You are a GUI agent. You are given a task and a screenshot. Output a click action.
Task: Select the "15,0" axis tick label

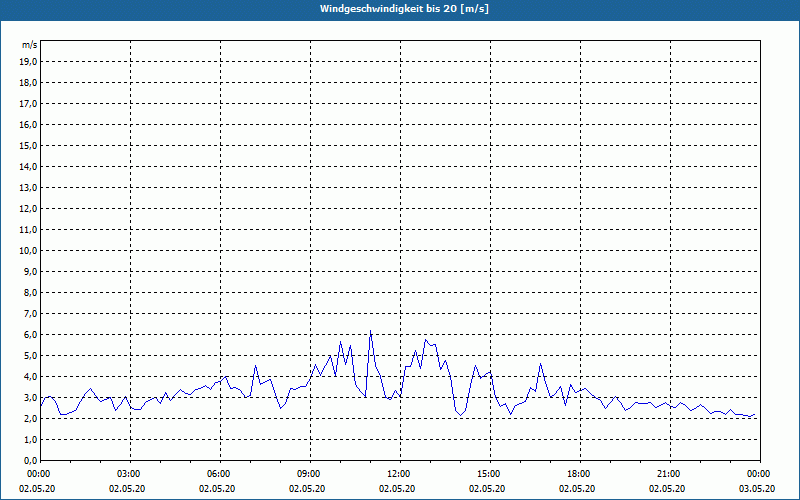pyautogui.click(x=28, y=145)
